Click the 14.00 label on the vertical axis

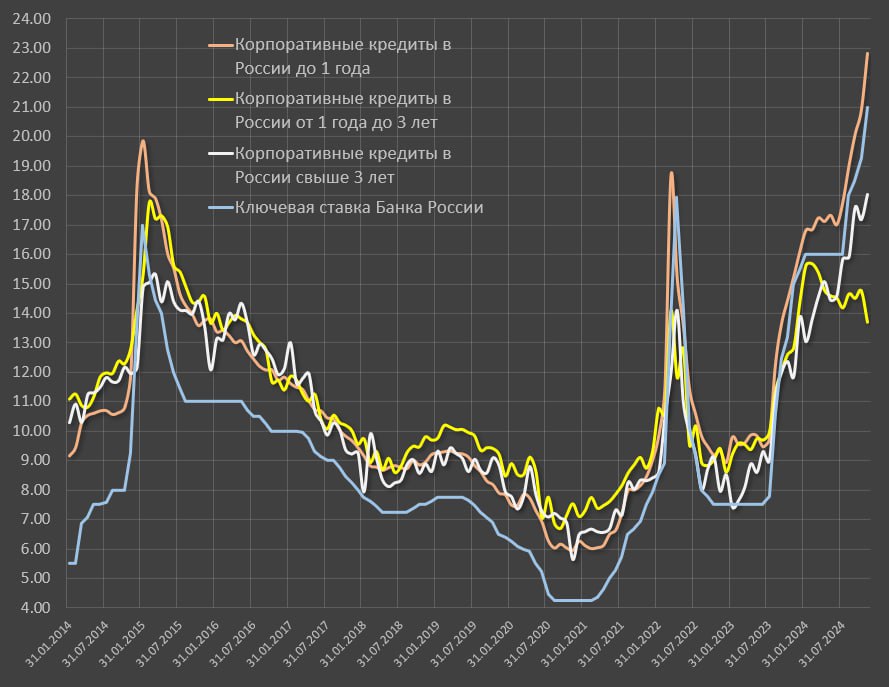click(x=36, y=313)
